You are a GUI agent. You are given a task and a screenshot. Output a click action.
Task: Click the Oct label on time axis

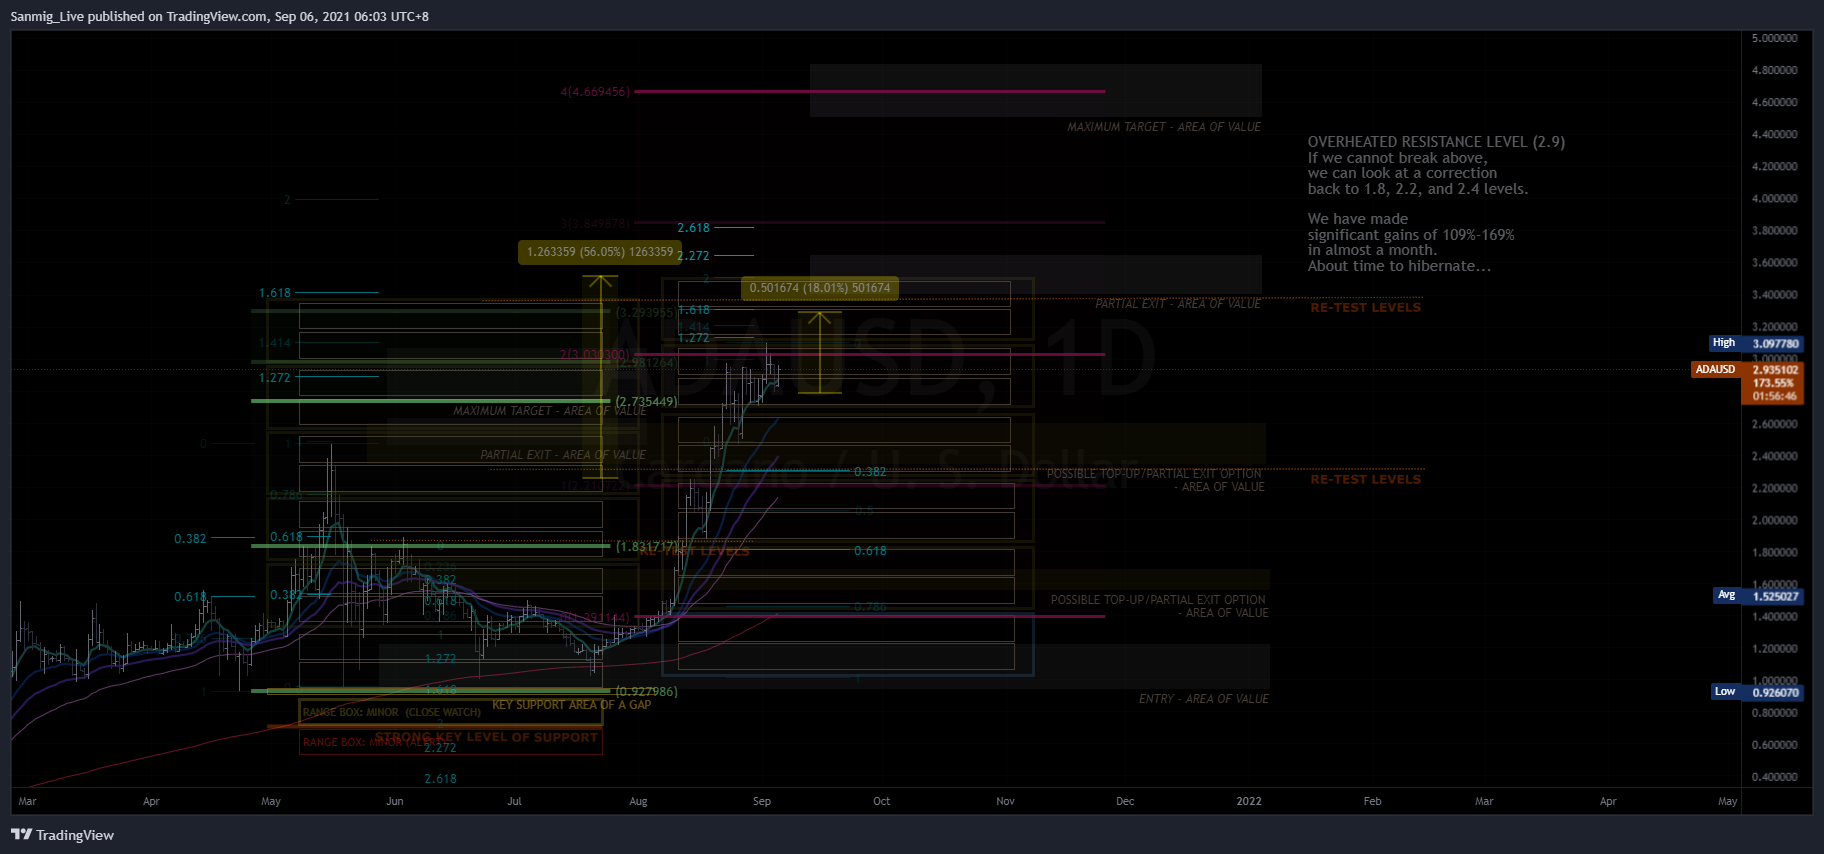coord(881,801)
